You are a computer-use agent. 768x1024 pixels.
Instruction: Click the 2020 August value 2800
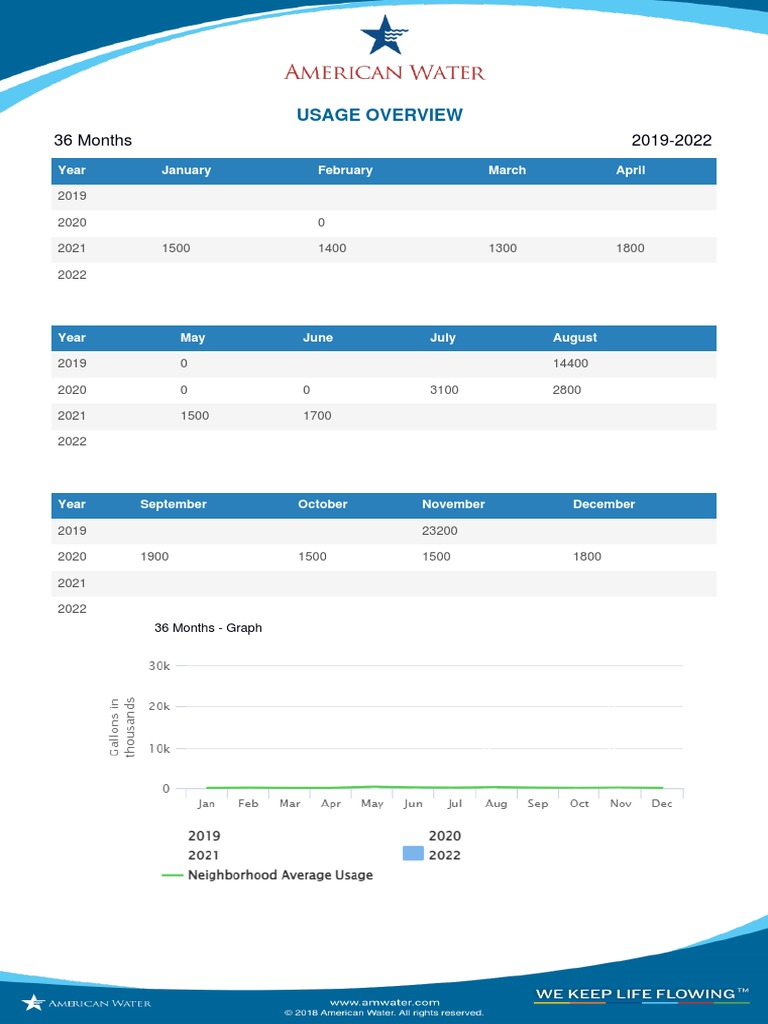point(566,390)
